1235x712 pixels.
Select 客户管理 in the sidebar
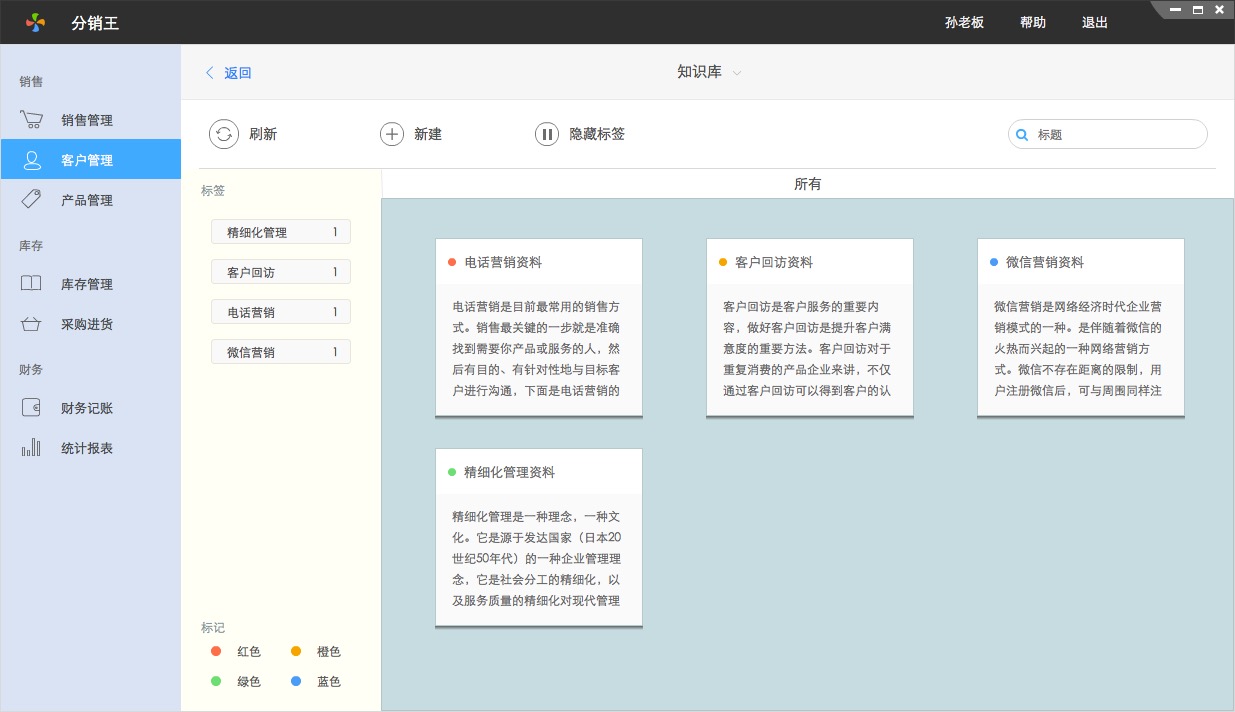point(90,160)
